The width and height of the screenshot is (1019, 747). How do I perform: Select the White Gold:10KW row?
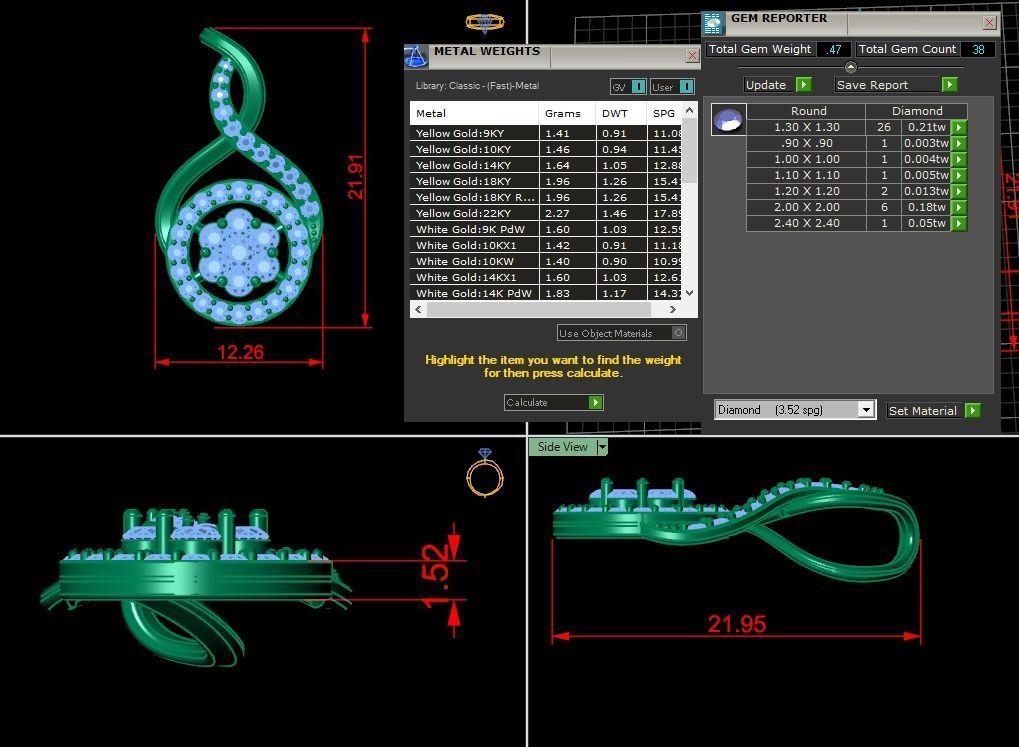[x=546, y=261]
